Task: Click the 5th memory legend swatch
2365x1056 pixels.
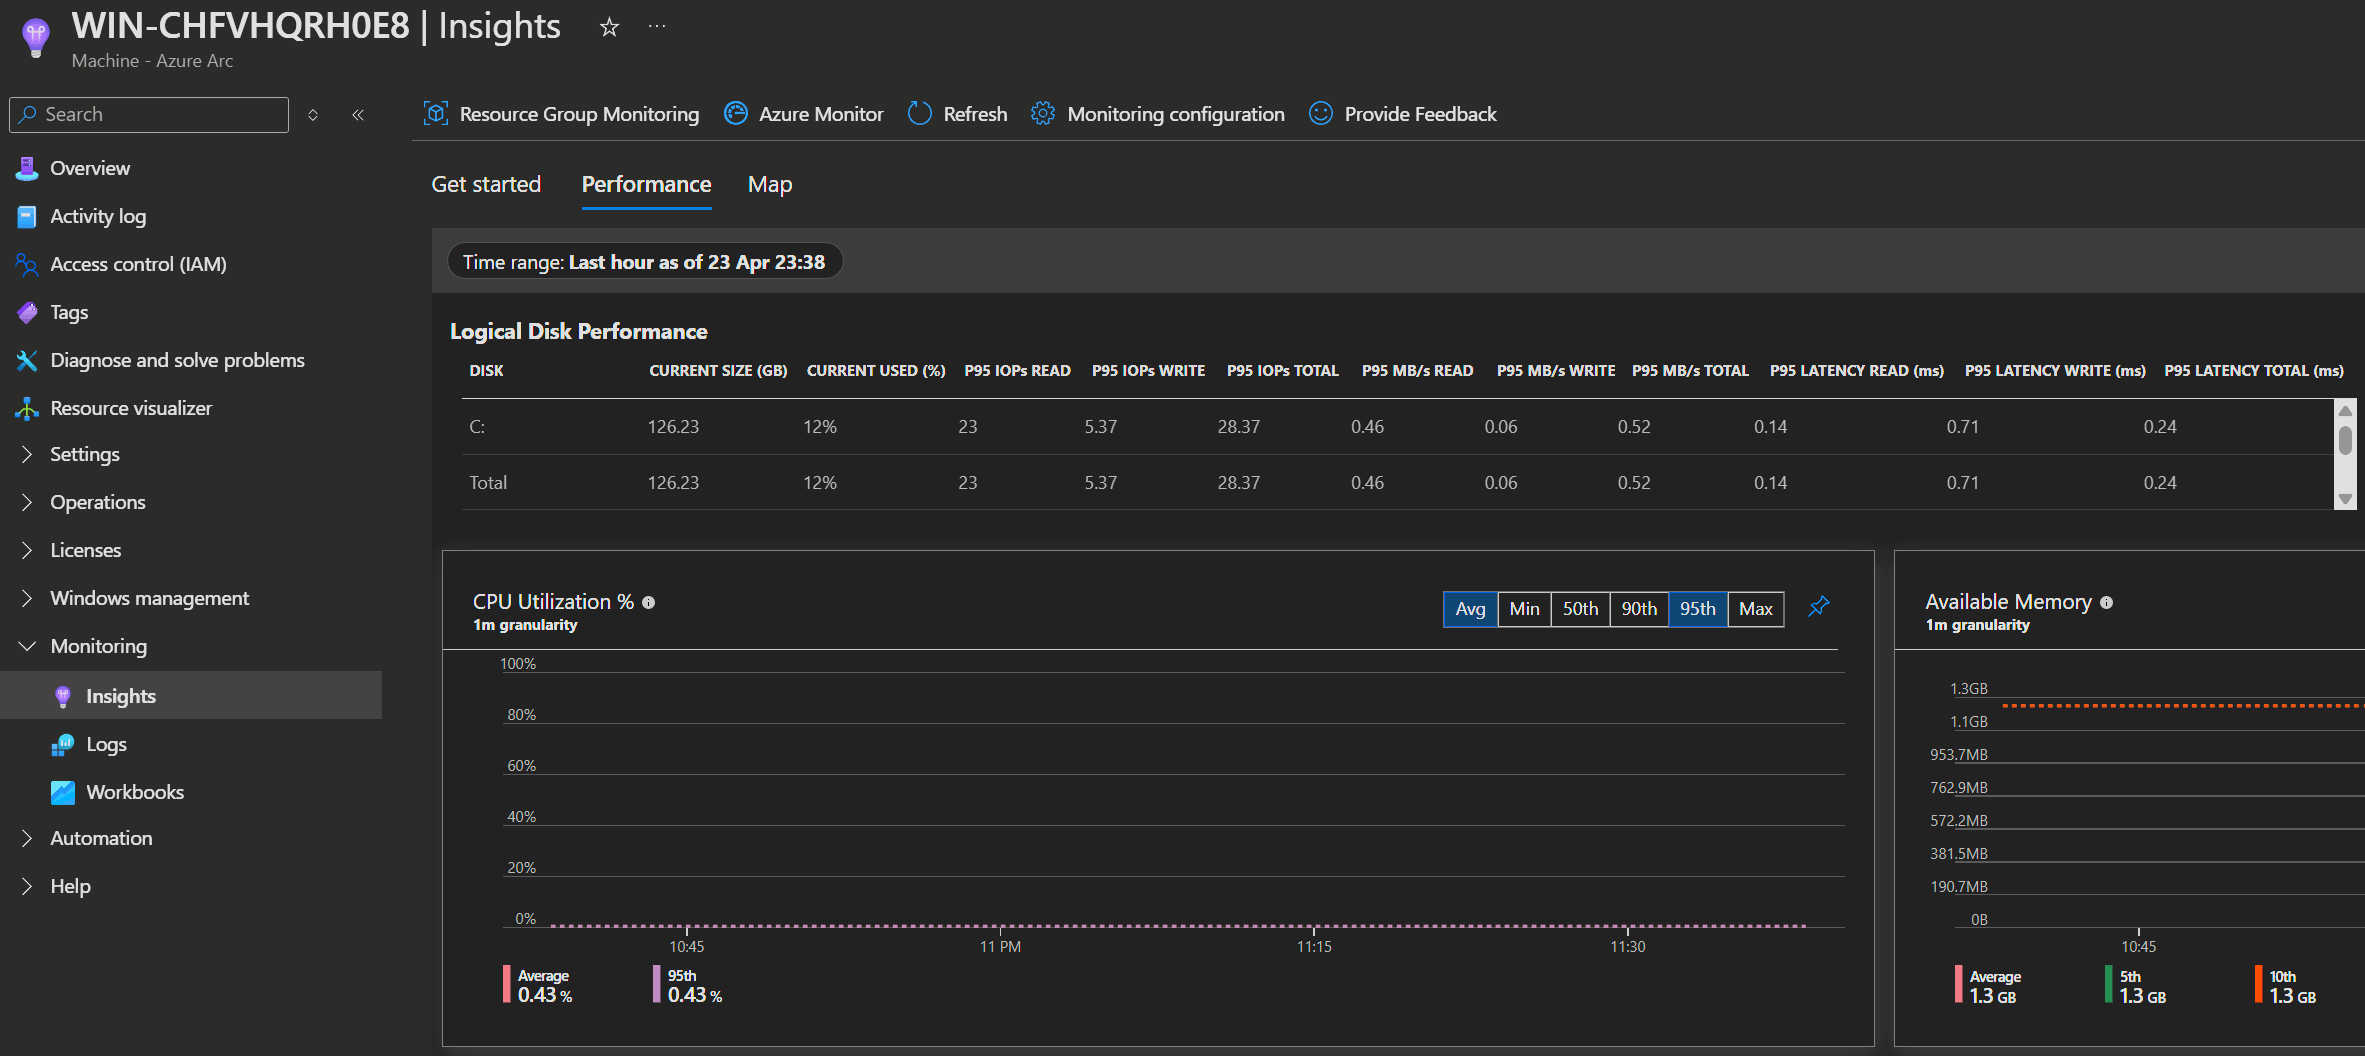Action: click(2108, 985)
